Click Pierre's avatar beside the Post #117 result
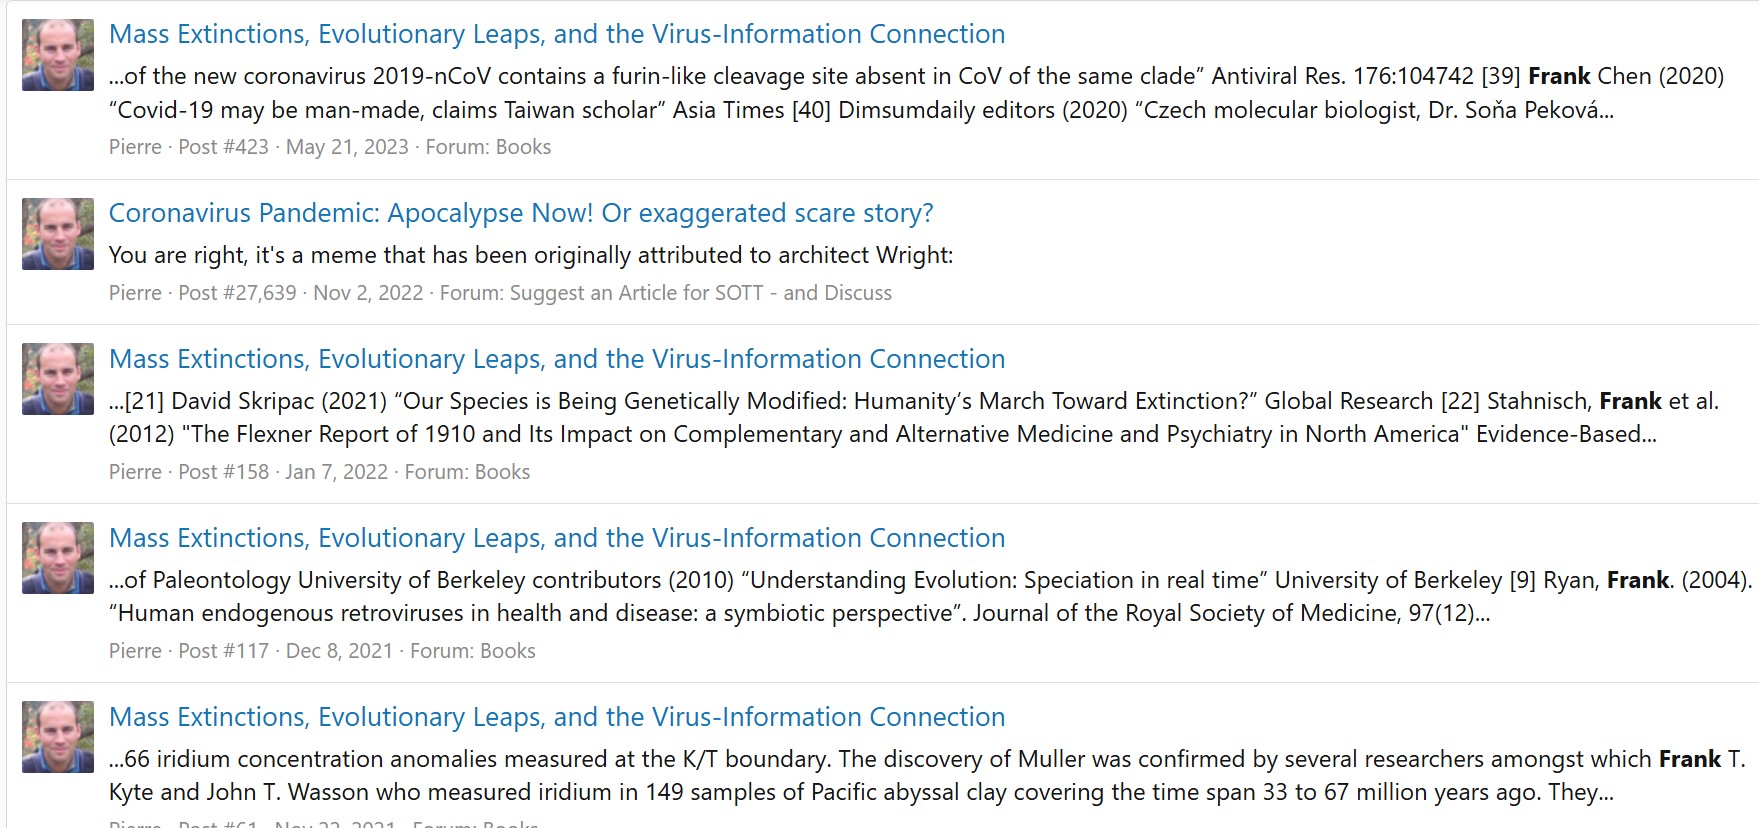The image size is (1759, 828). tap(58, 558)
